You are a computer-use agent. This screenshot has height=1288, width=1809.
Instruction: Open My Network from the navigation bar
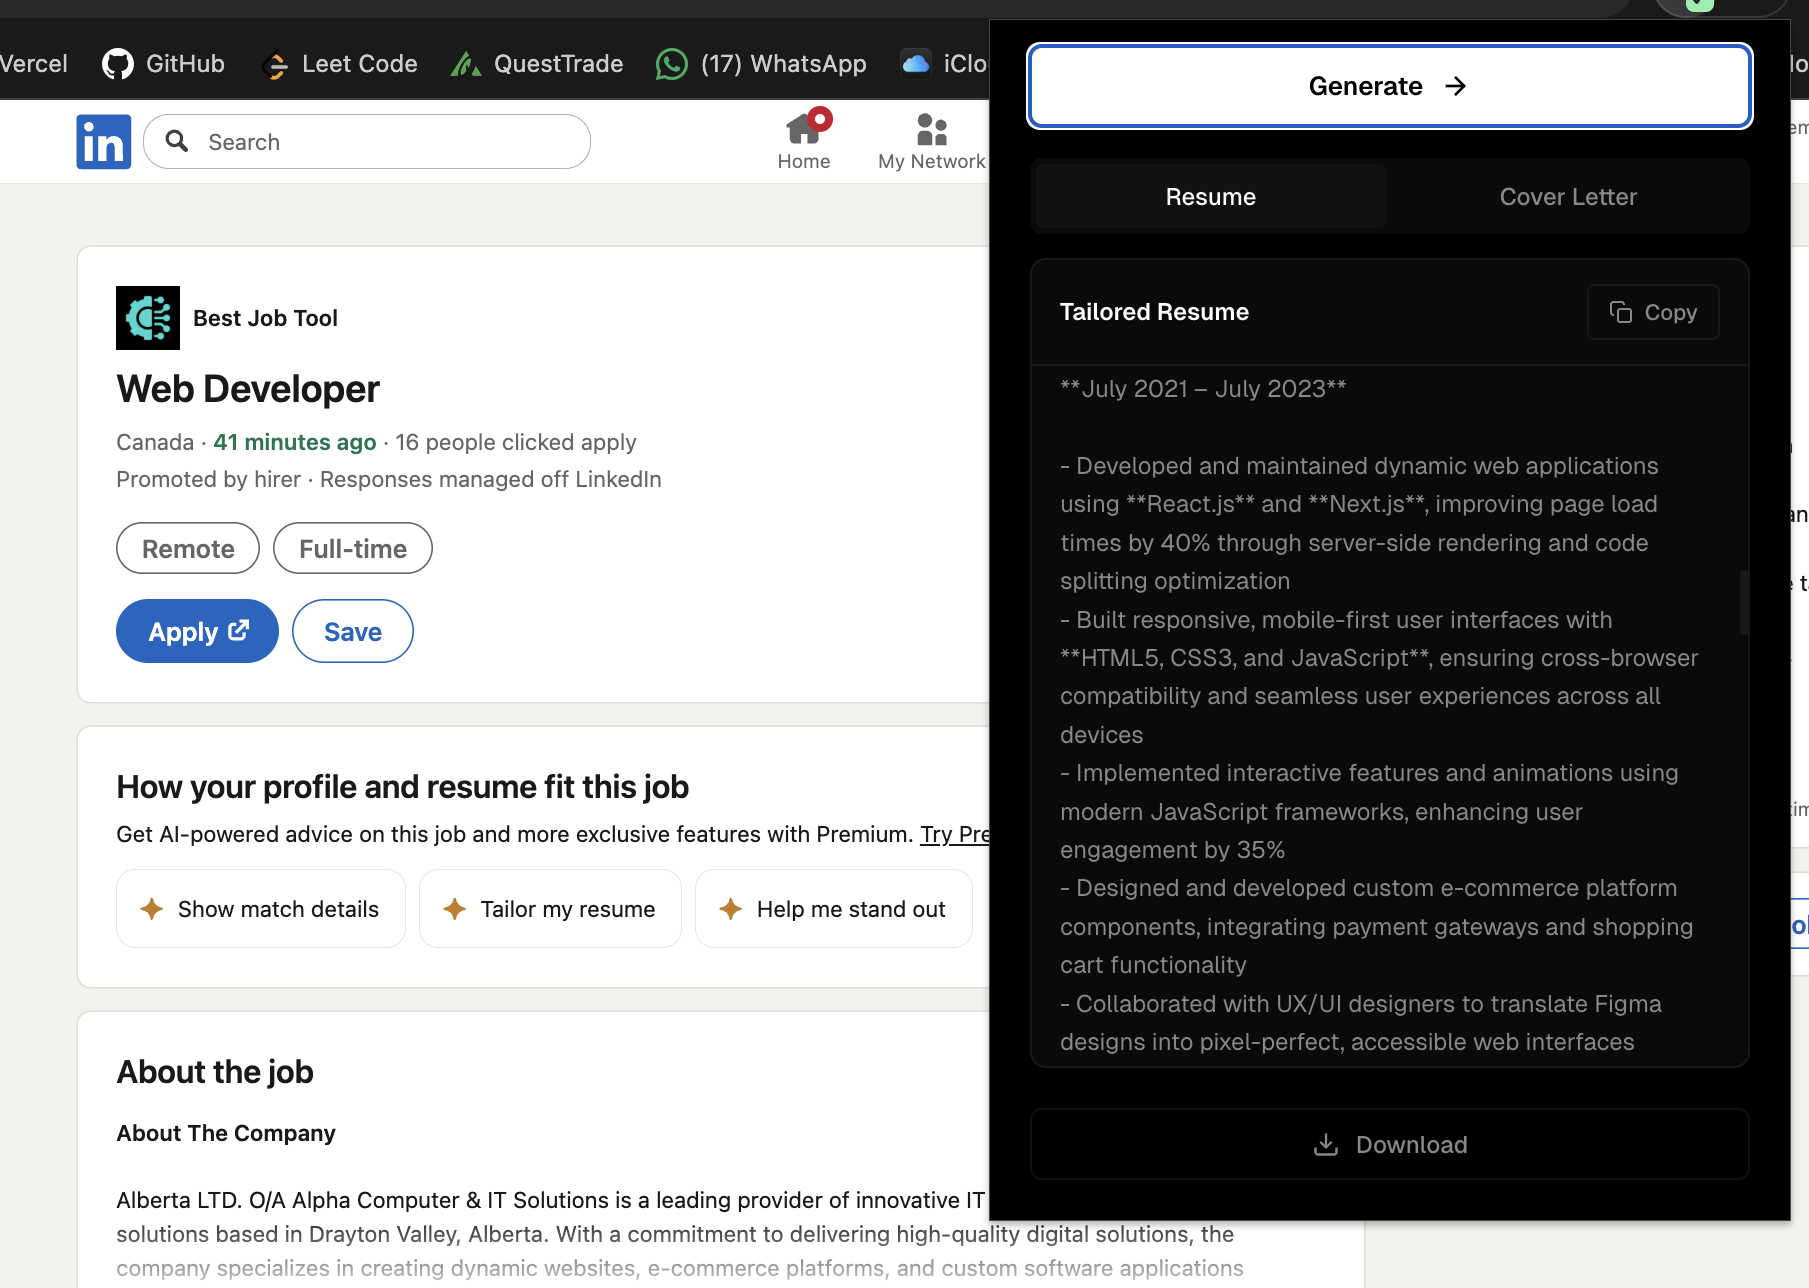(931, 140)
